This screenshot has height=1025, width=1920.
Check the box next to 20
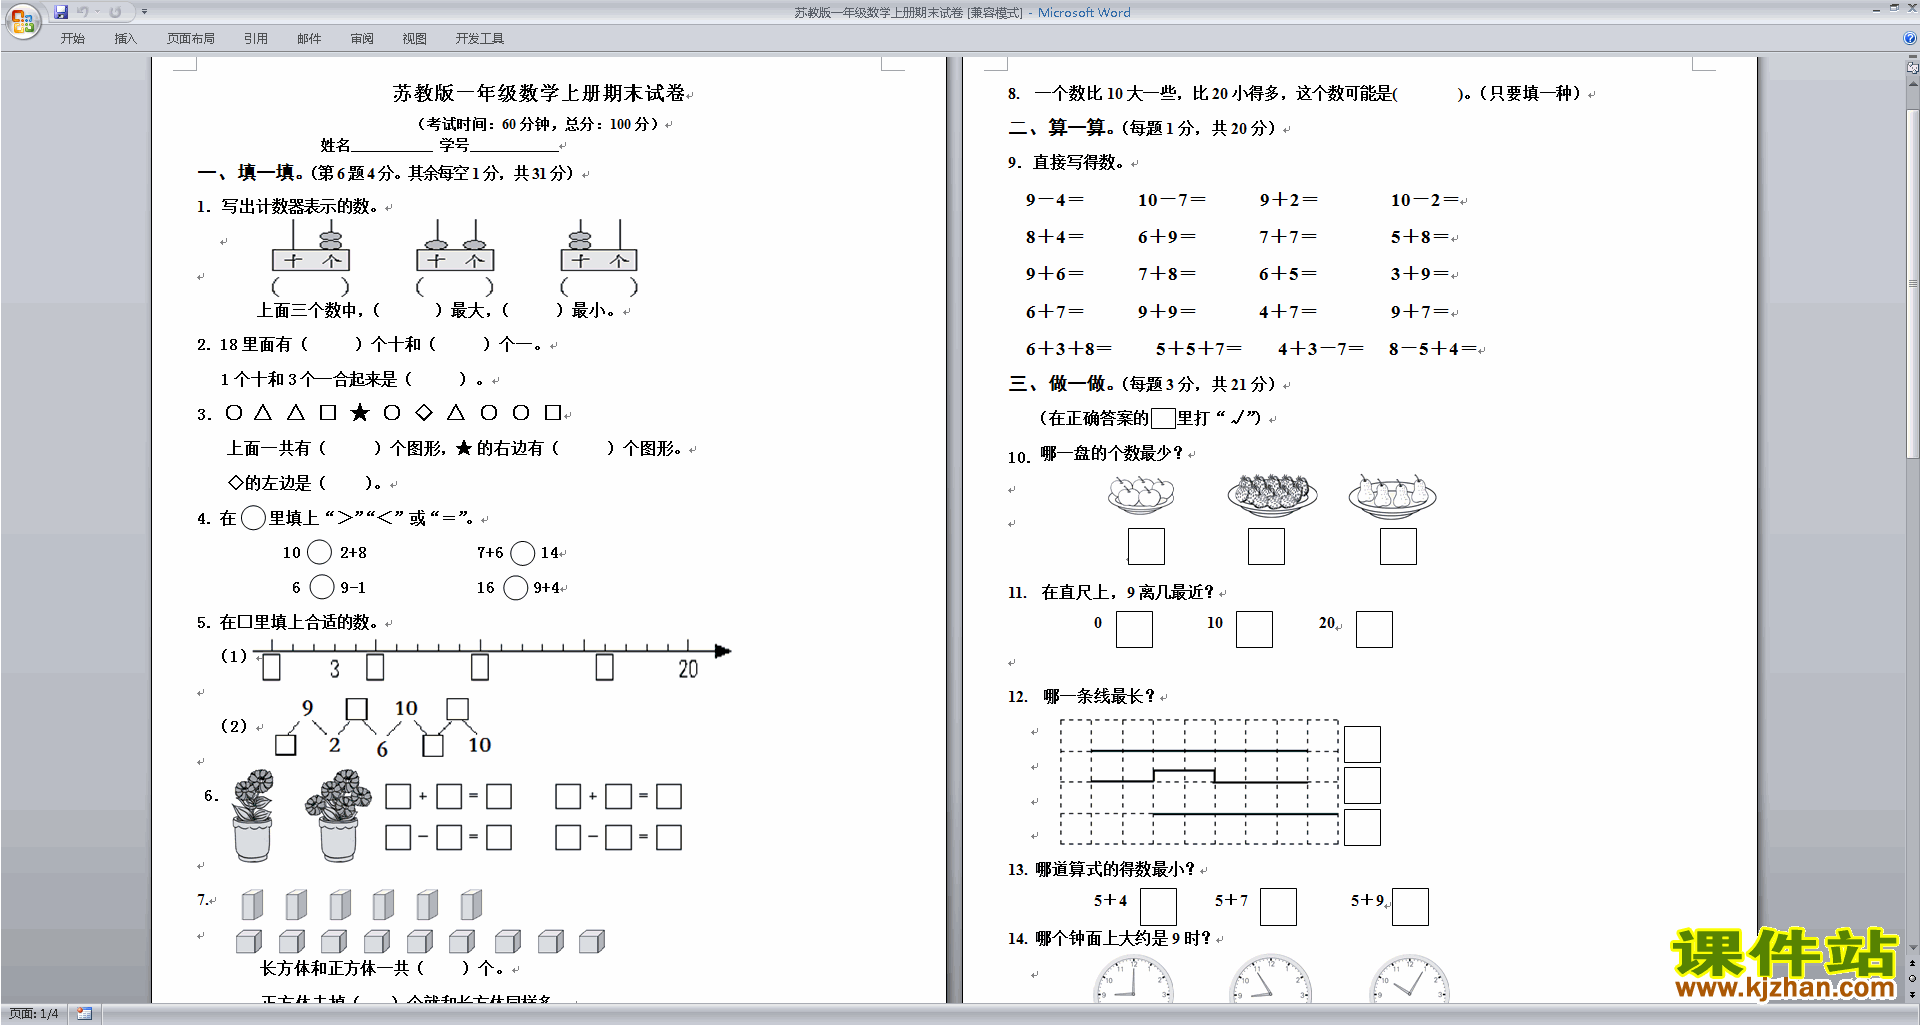pos(1374,630)
